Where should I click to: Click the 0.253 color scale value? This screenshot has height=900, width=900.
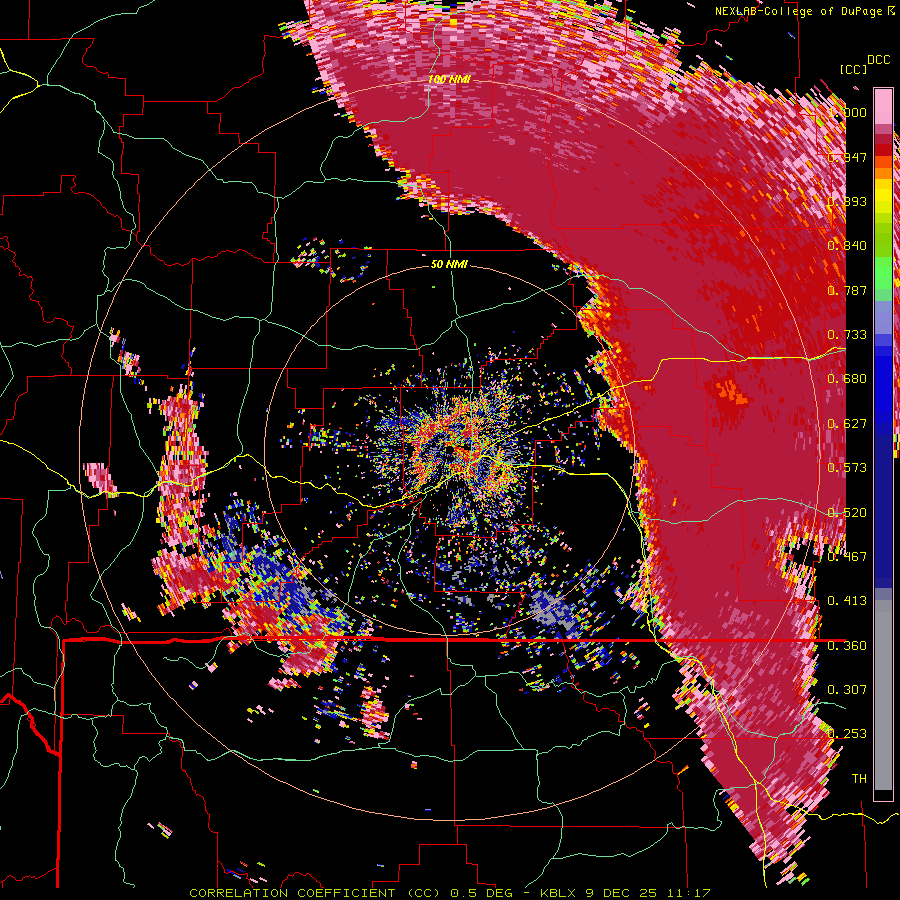point(847,734)
